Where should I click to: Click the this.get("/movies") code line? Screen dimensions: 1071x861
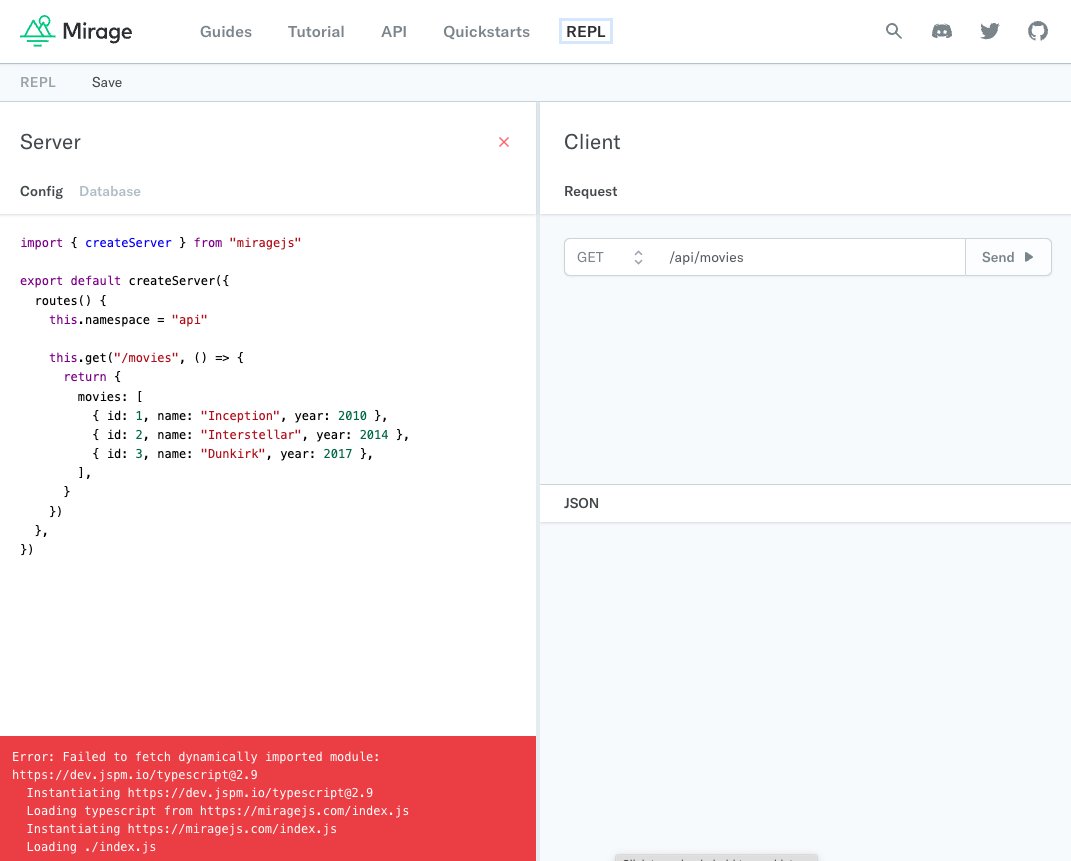pos(146,358)
